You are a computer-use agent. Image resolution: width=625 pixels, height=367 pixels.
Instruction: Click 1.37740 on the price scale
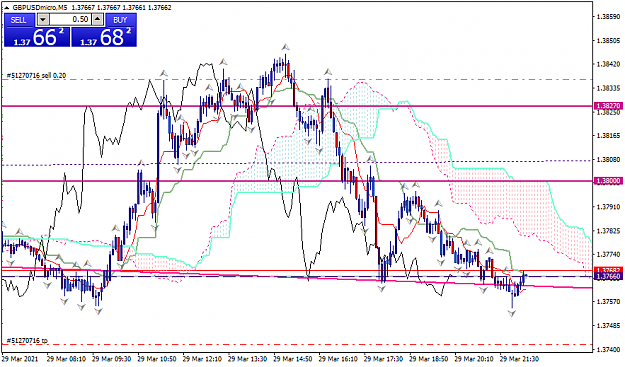[x=609, y=254]
